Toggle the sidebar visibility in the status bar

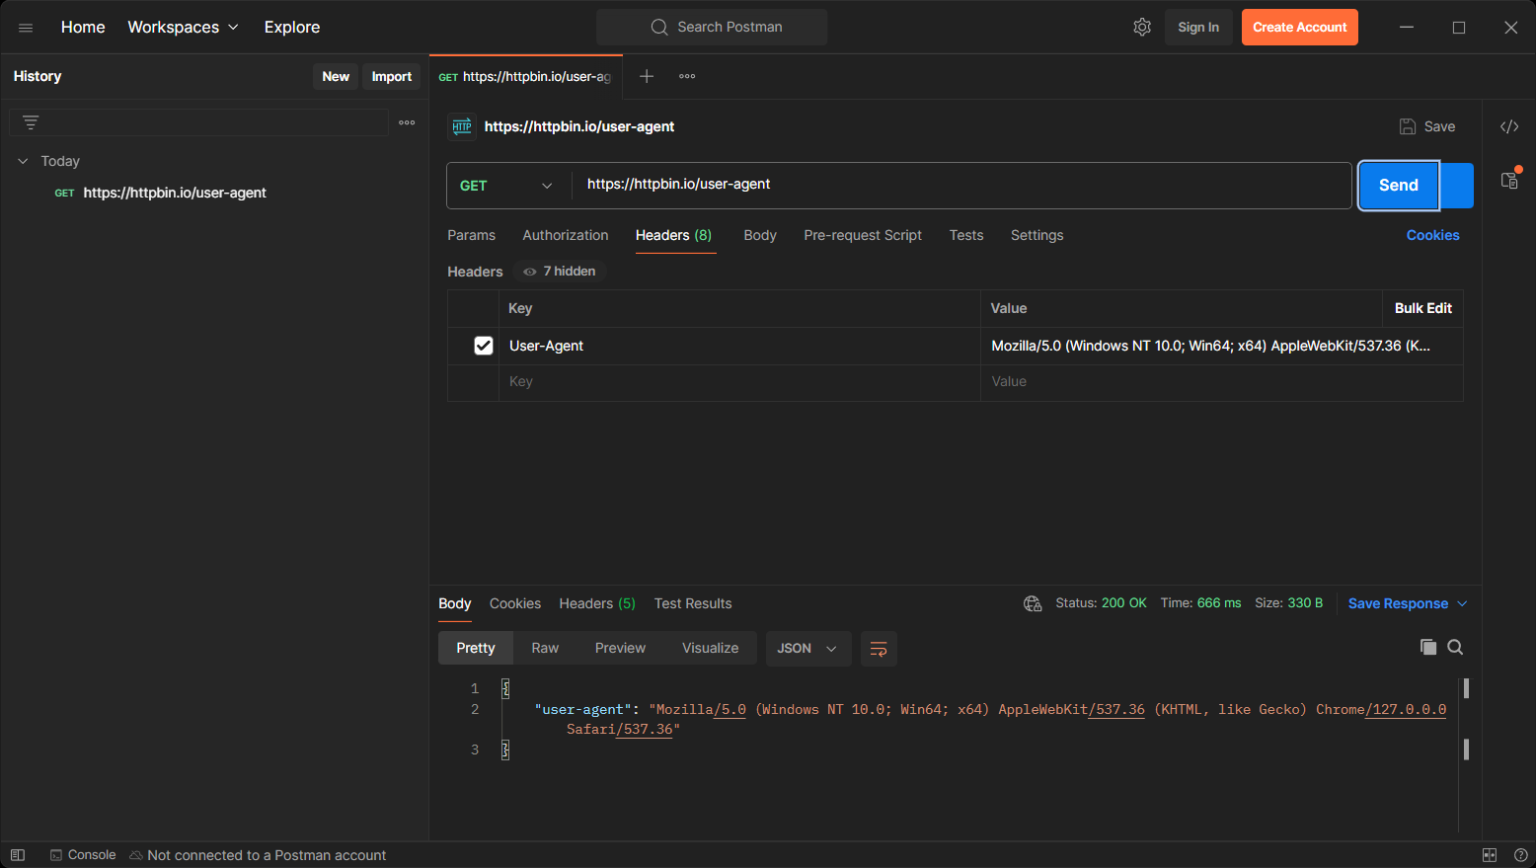[19, 855]
